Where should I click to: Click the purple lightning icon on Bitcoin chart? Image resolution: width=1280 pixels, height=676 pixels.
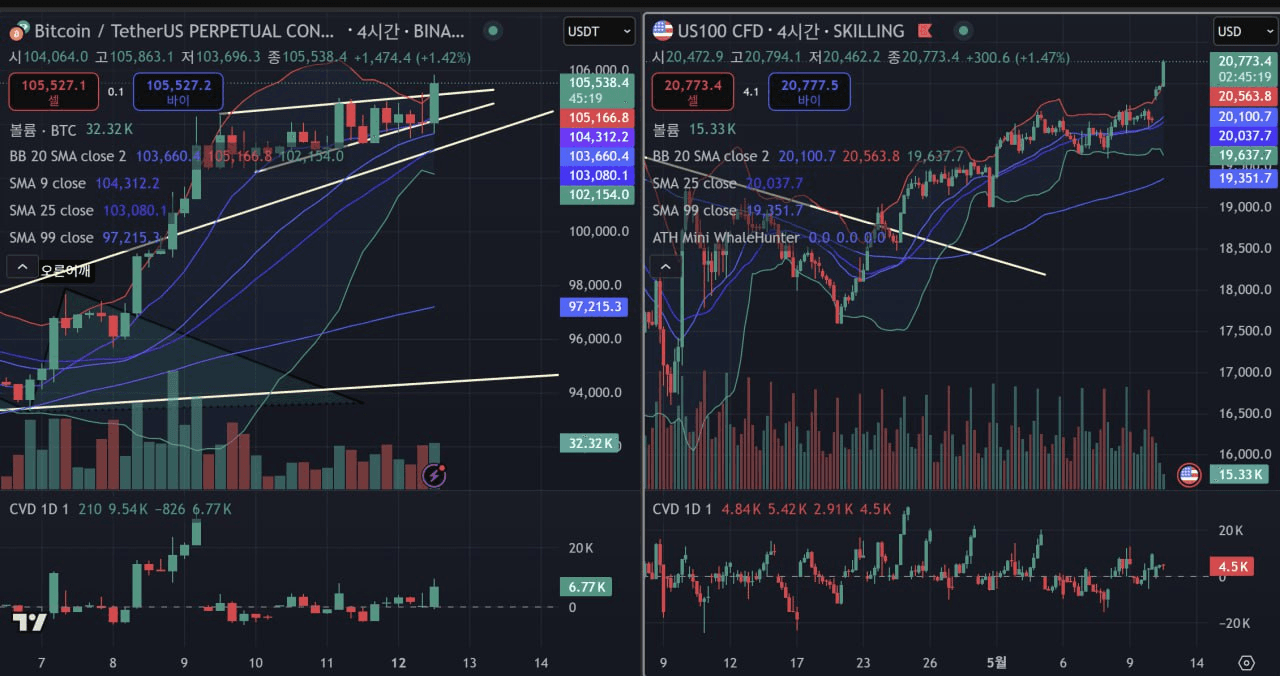pos(434,475)
